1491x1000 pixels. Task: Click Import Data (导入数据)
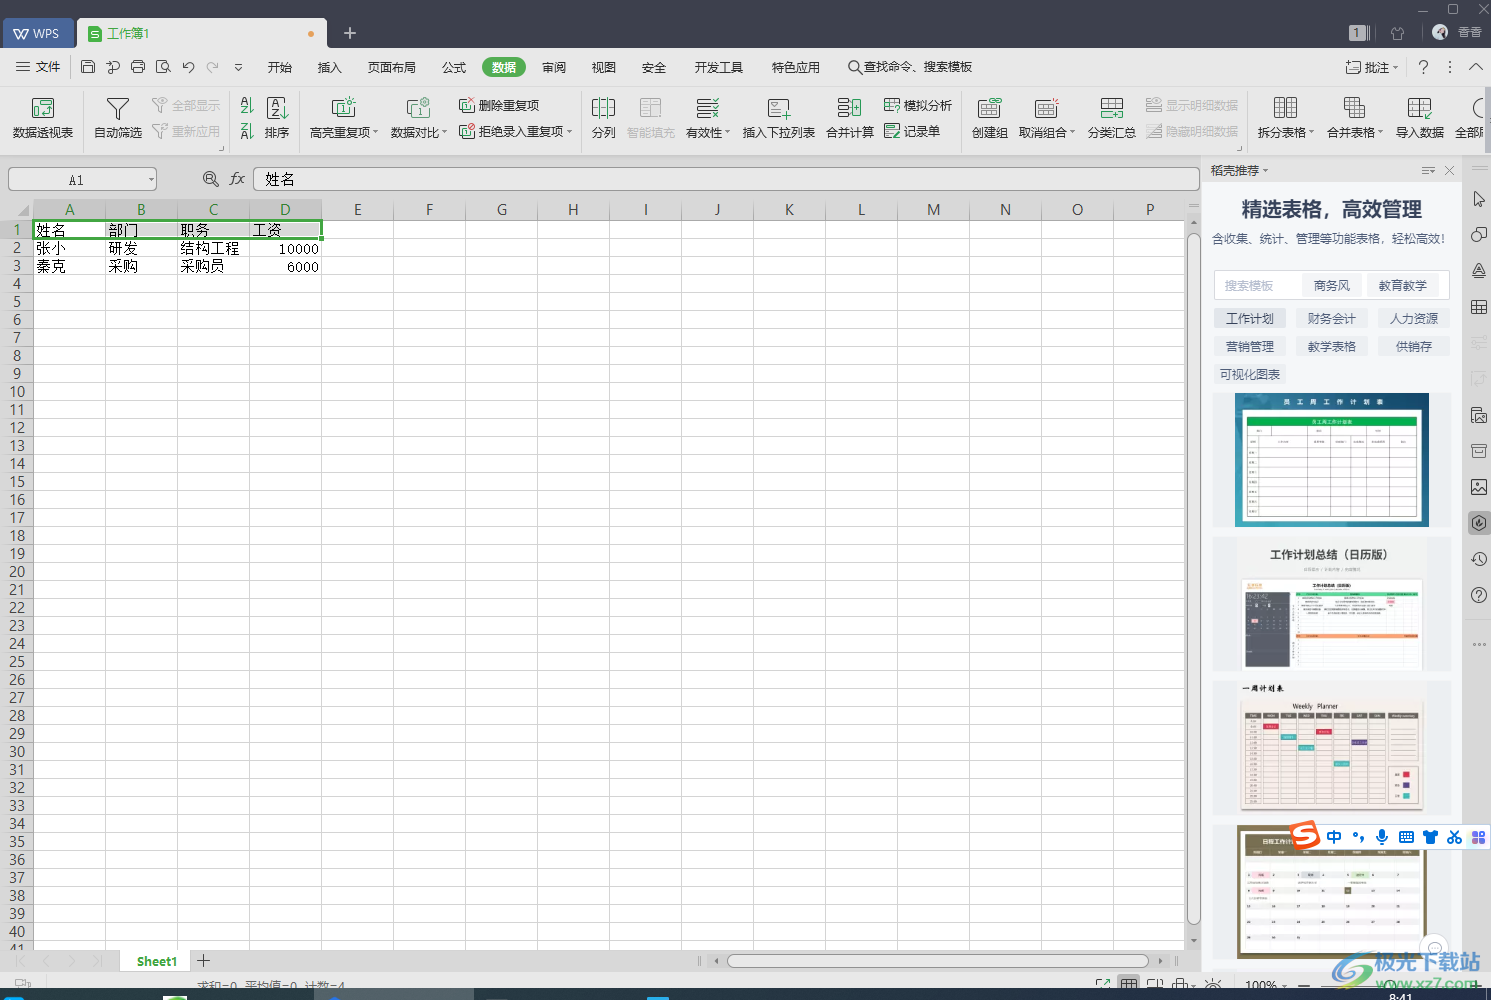(1420, 118)
